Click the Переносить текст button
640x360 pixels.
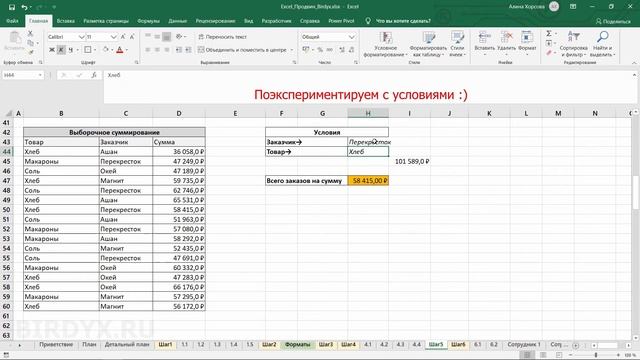tap(222, 37)
